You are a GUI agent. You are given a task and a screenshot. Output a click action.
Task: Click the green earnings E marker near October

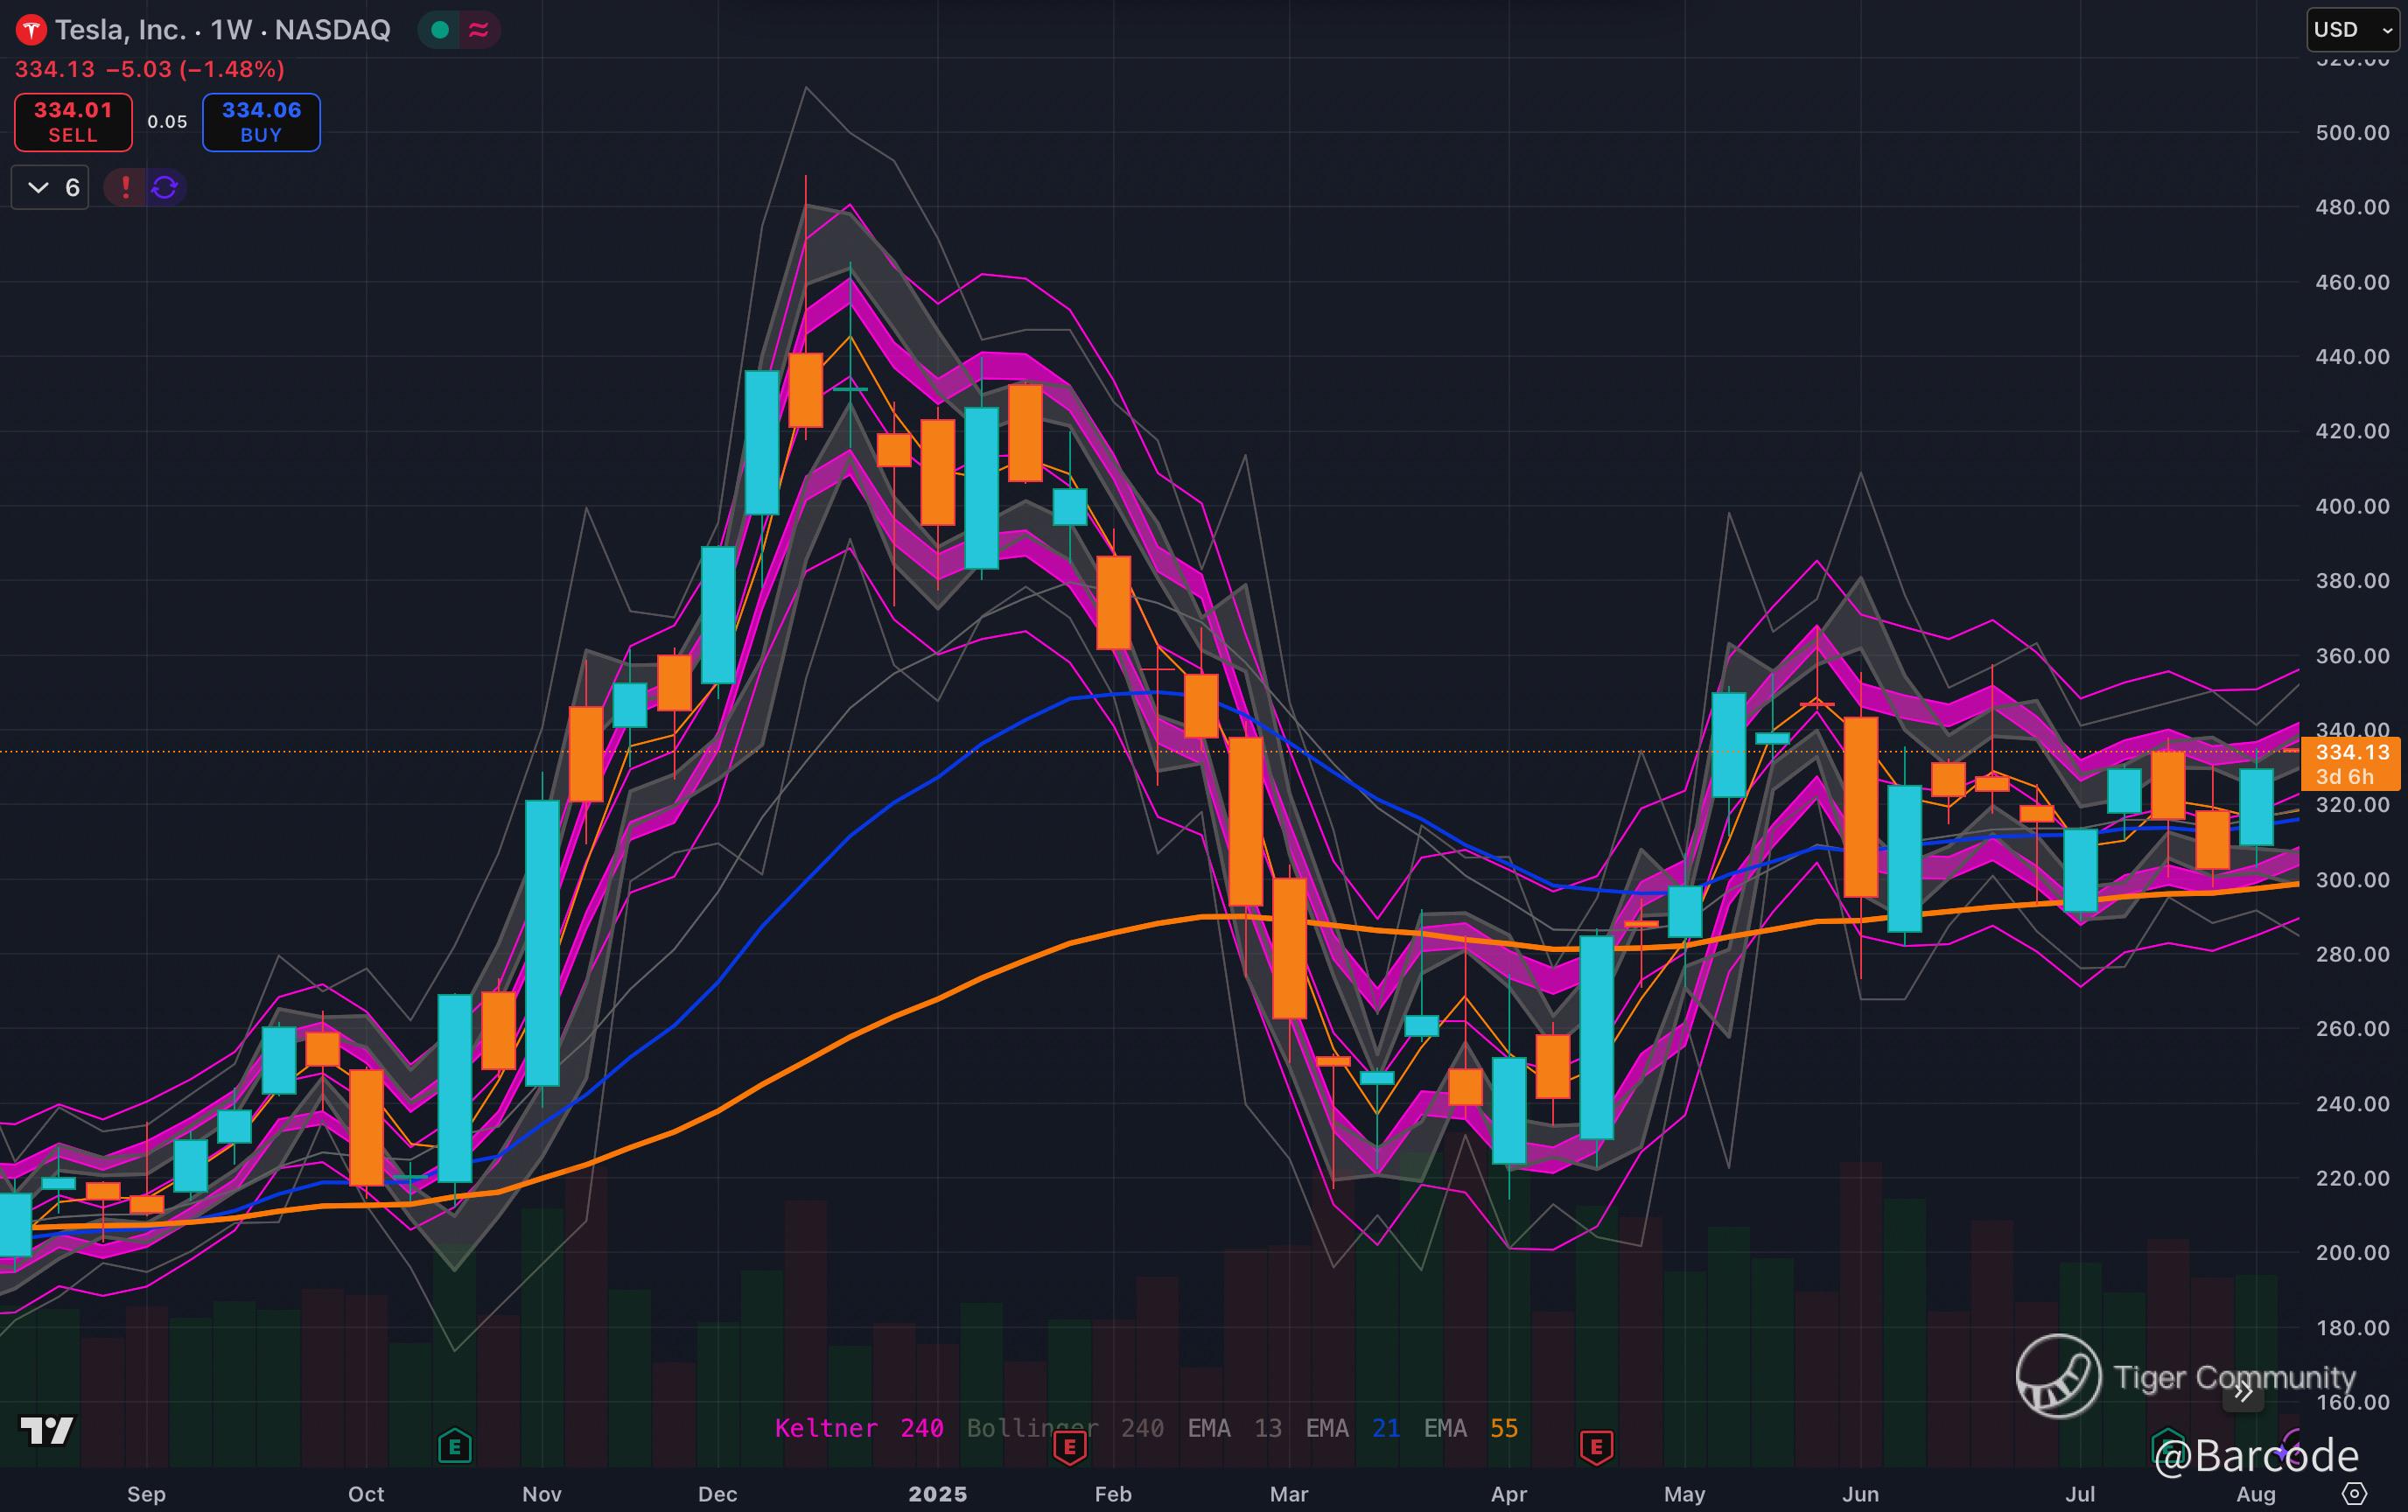[x=455, y=1445]
